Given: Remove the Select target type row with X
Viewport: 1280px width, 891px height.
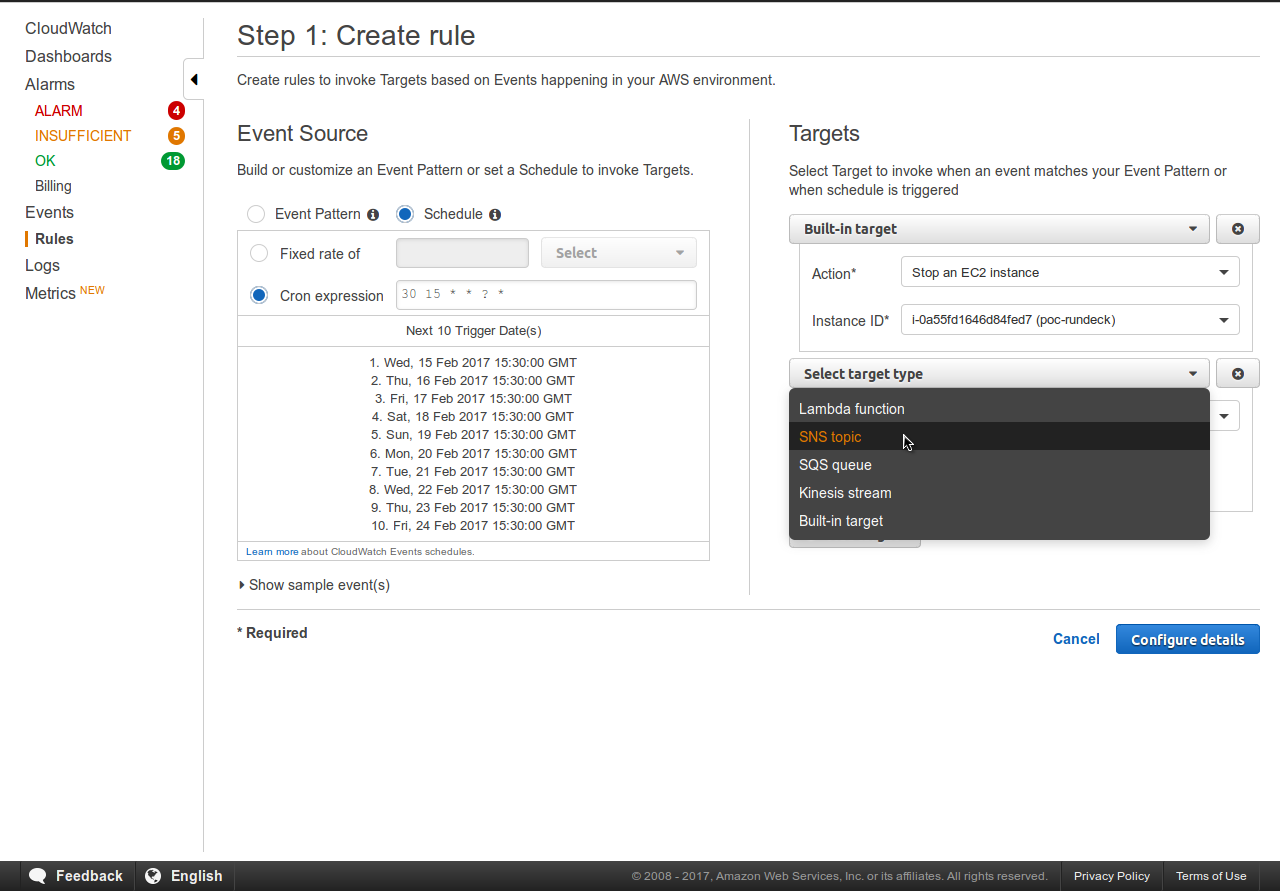Looking at the screenshot, I should click(1238, 373).
